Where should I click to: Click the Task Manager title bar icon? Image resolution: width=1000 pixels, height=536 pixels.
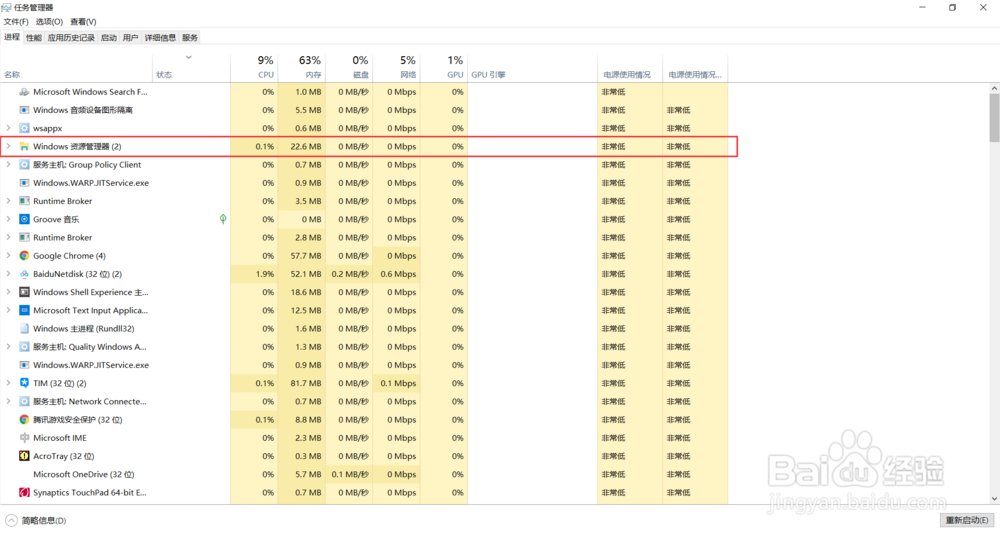tap(6, 8)
